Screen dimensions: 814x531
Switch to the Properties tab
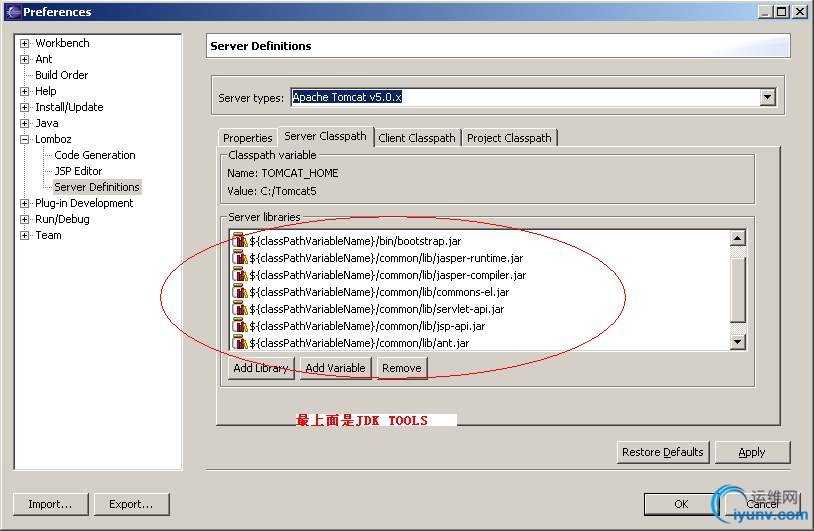coord(248,138)
